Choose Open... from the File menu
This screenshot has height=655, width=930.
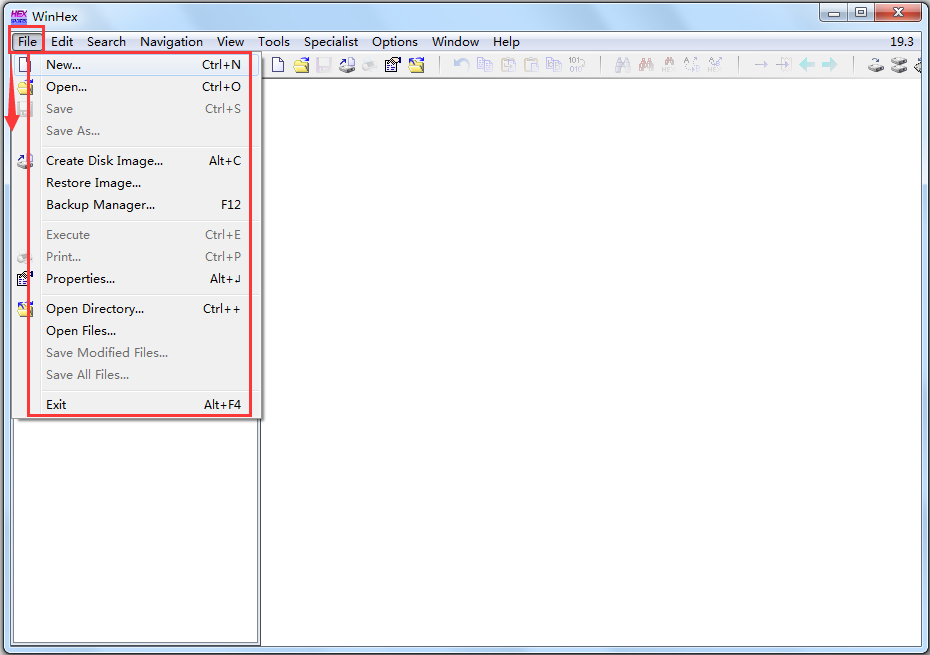[x=136, y=87]
